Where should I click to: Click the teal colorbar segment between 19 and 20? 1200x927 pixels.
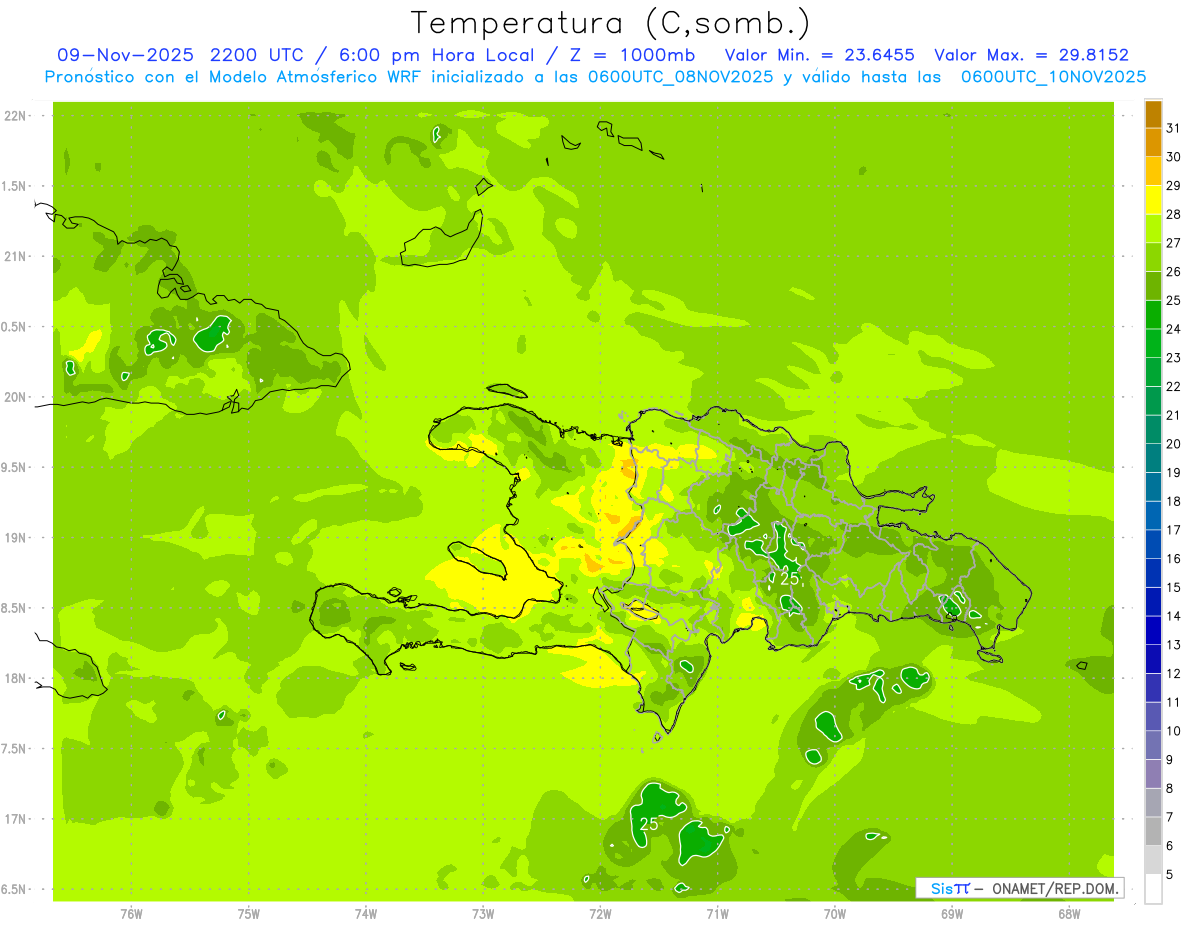pos(1153,458)
